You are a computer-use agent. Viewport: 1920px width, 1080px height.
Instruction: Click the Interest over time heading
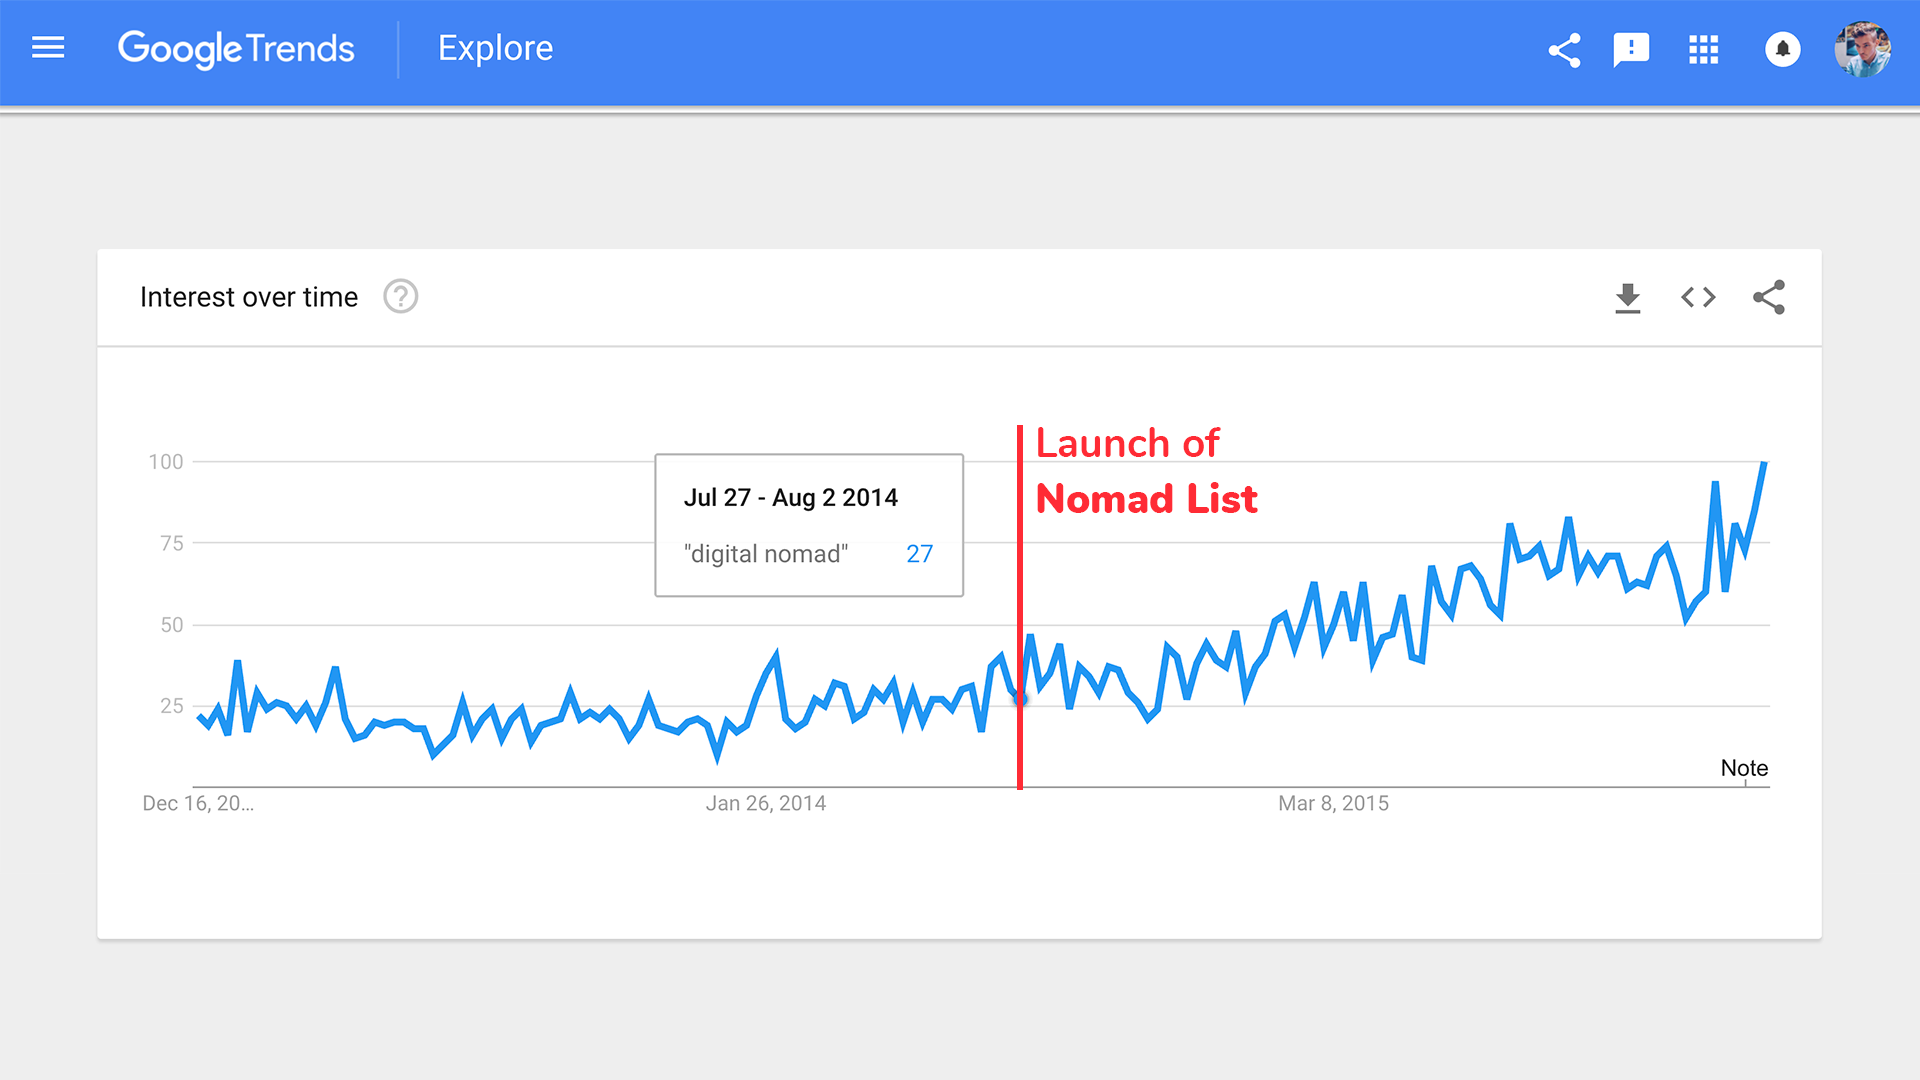249,297
